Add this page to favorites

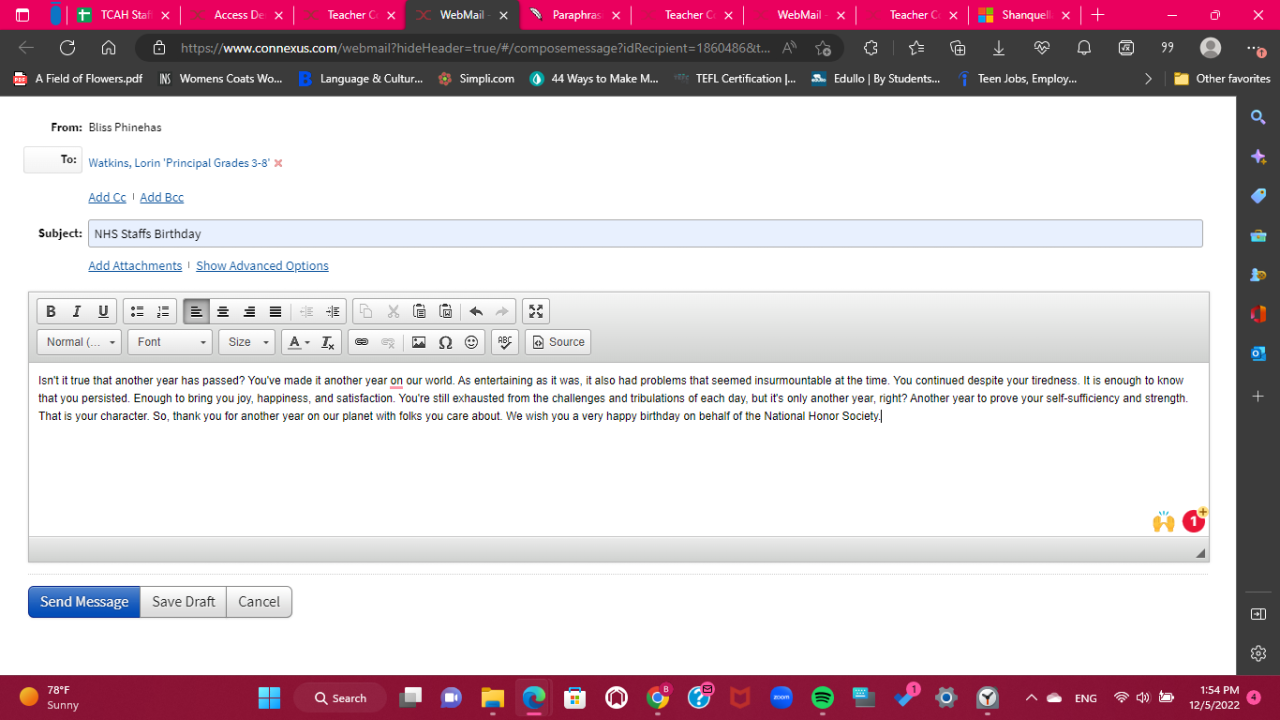tap(823, 48)
